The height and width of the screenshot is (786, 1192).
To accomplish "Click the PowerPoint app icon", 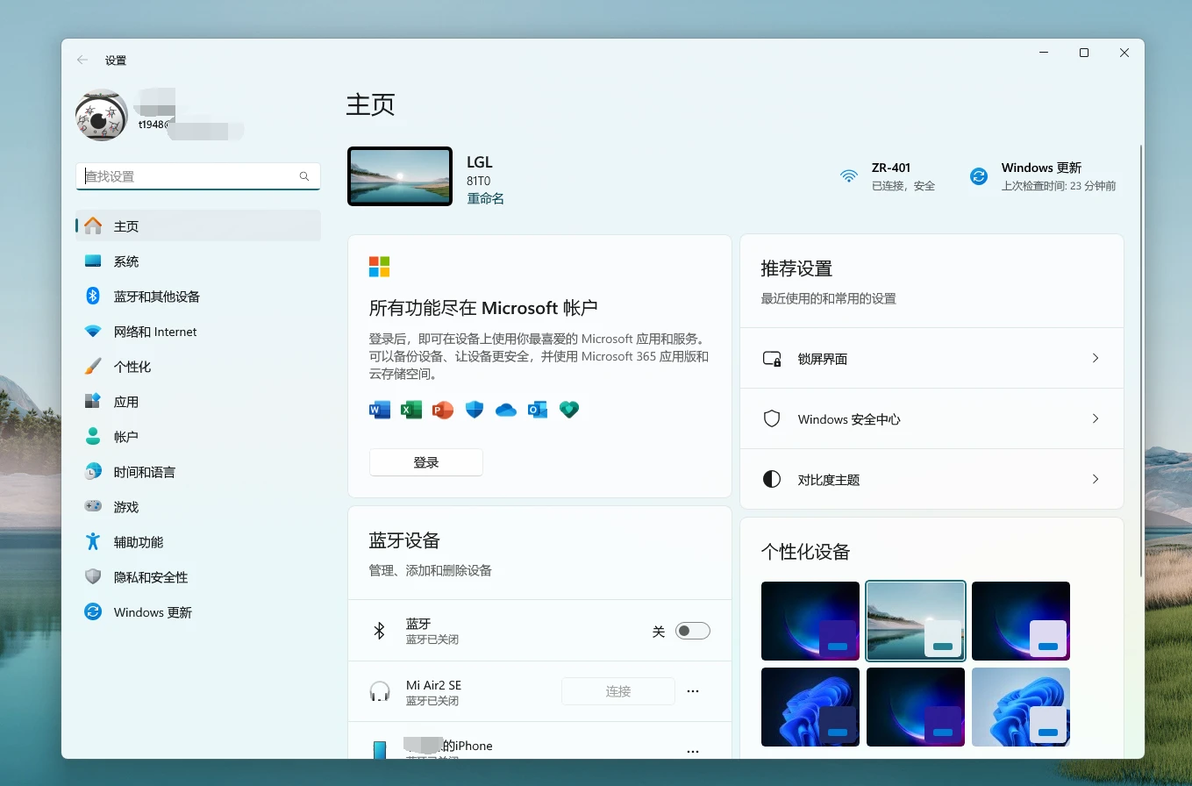I will (x=442, y=410).
